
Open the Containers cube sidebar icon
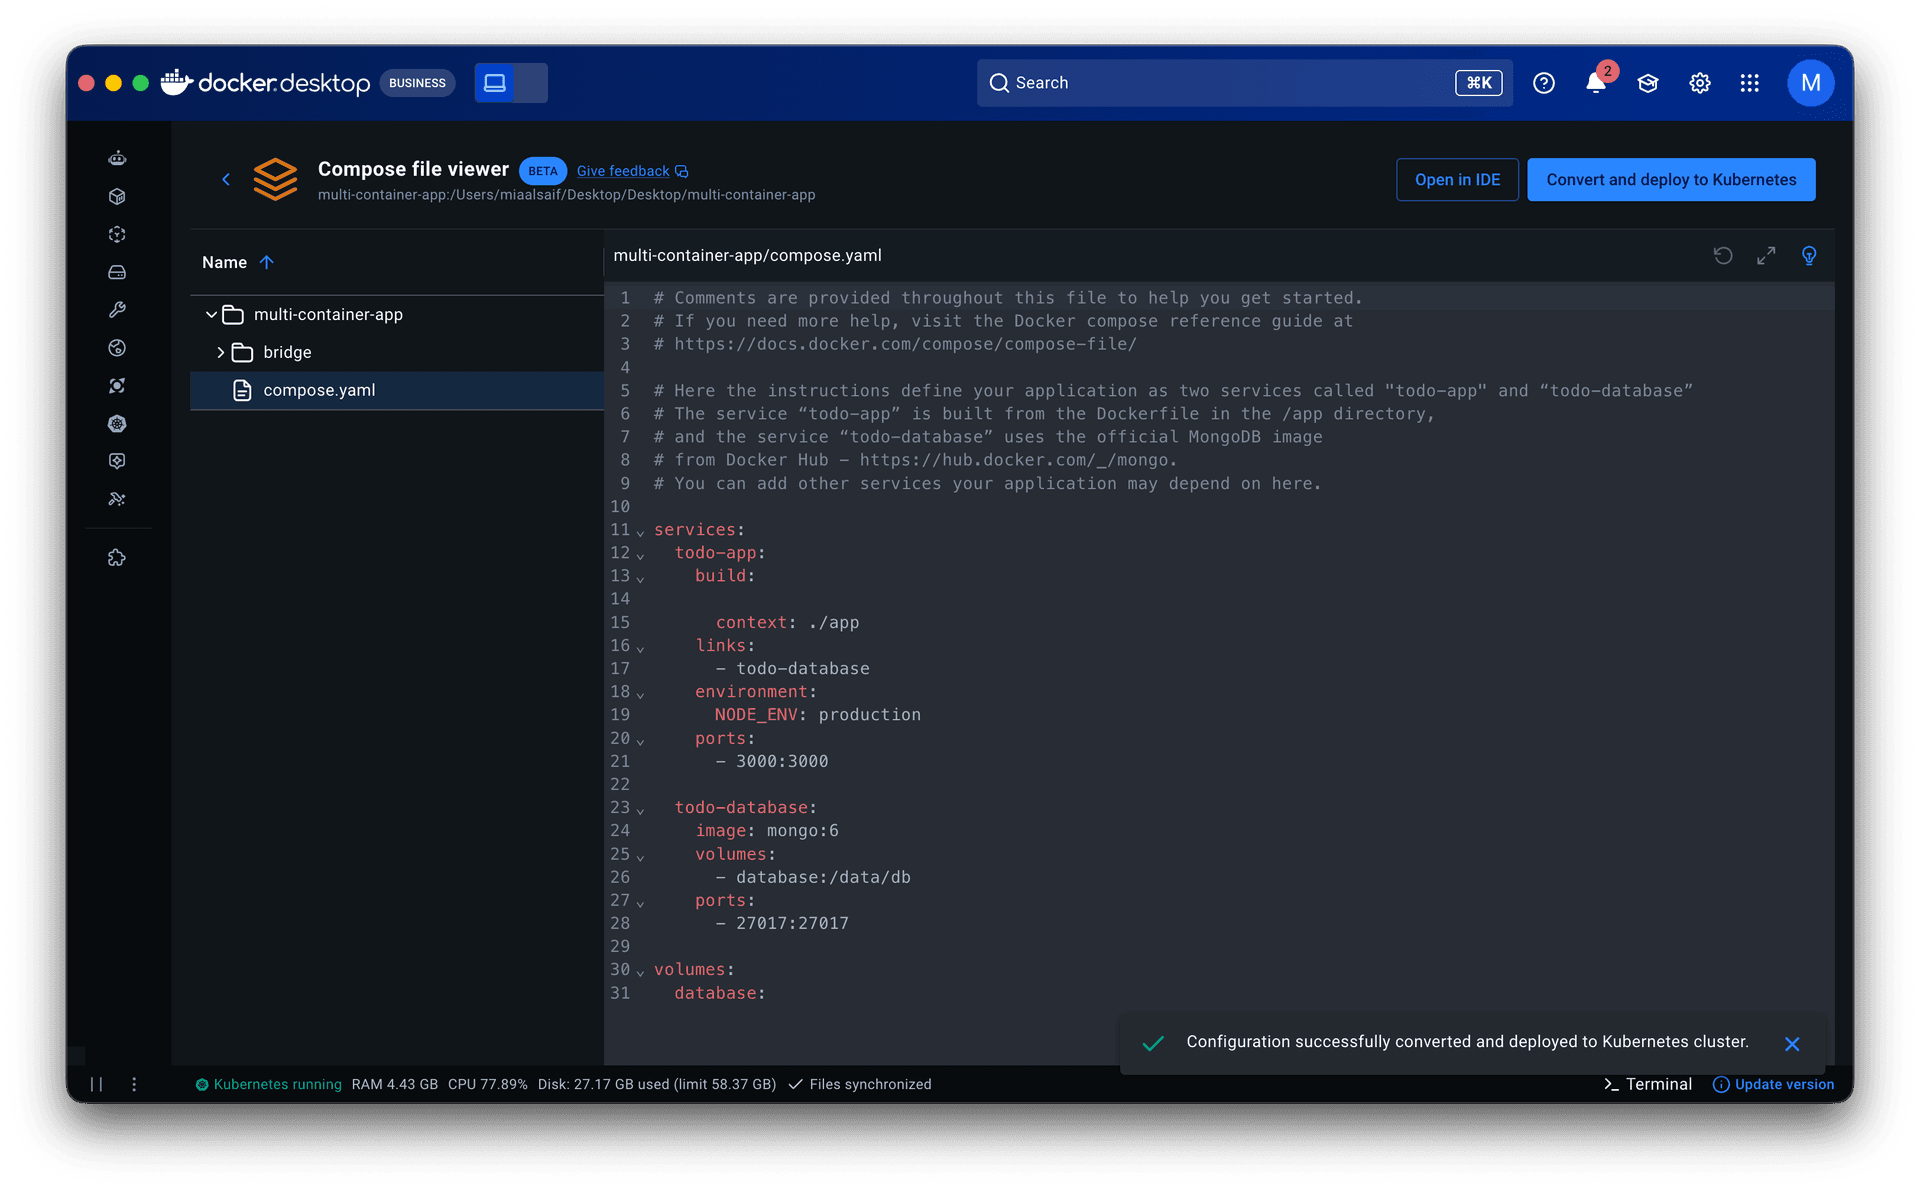click(x=117, y=196)
